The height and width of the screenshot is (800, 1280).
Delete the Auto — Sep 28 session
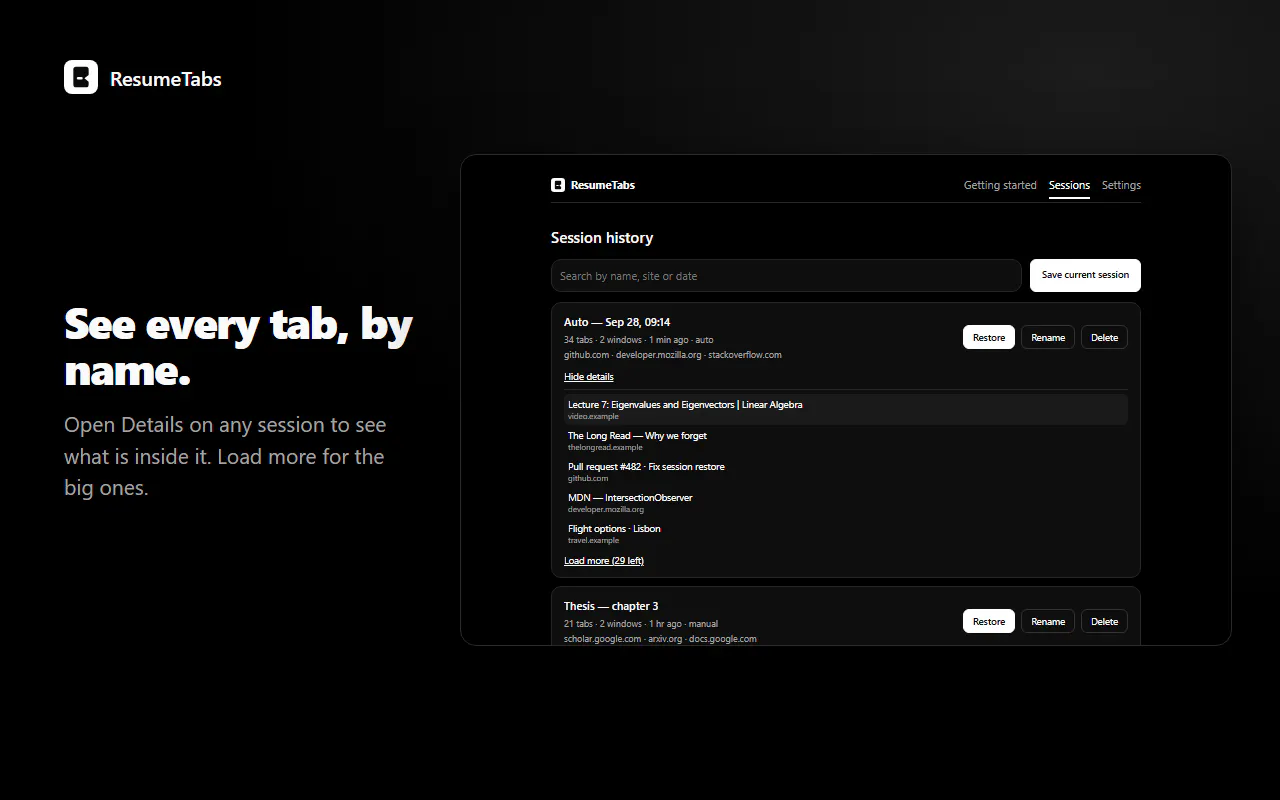[x=1104, y=338]
